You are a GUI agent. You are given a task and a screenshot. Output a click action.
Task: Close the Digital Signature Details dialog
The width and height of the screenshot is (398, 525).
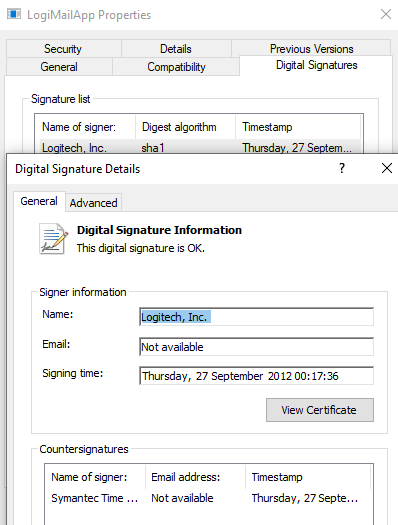coord(387,168)
